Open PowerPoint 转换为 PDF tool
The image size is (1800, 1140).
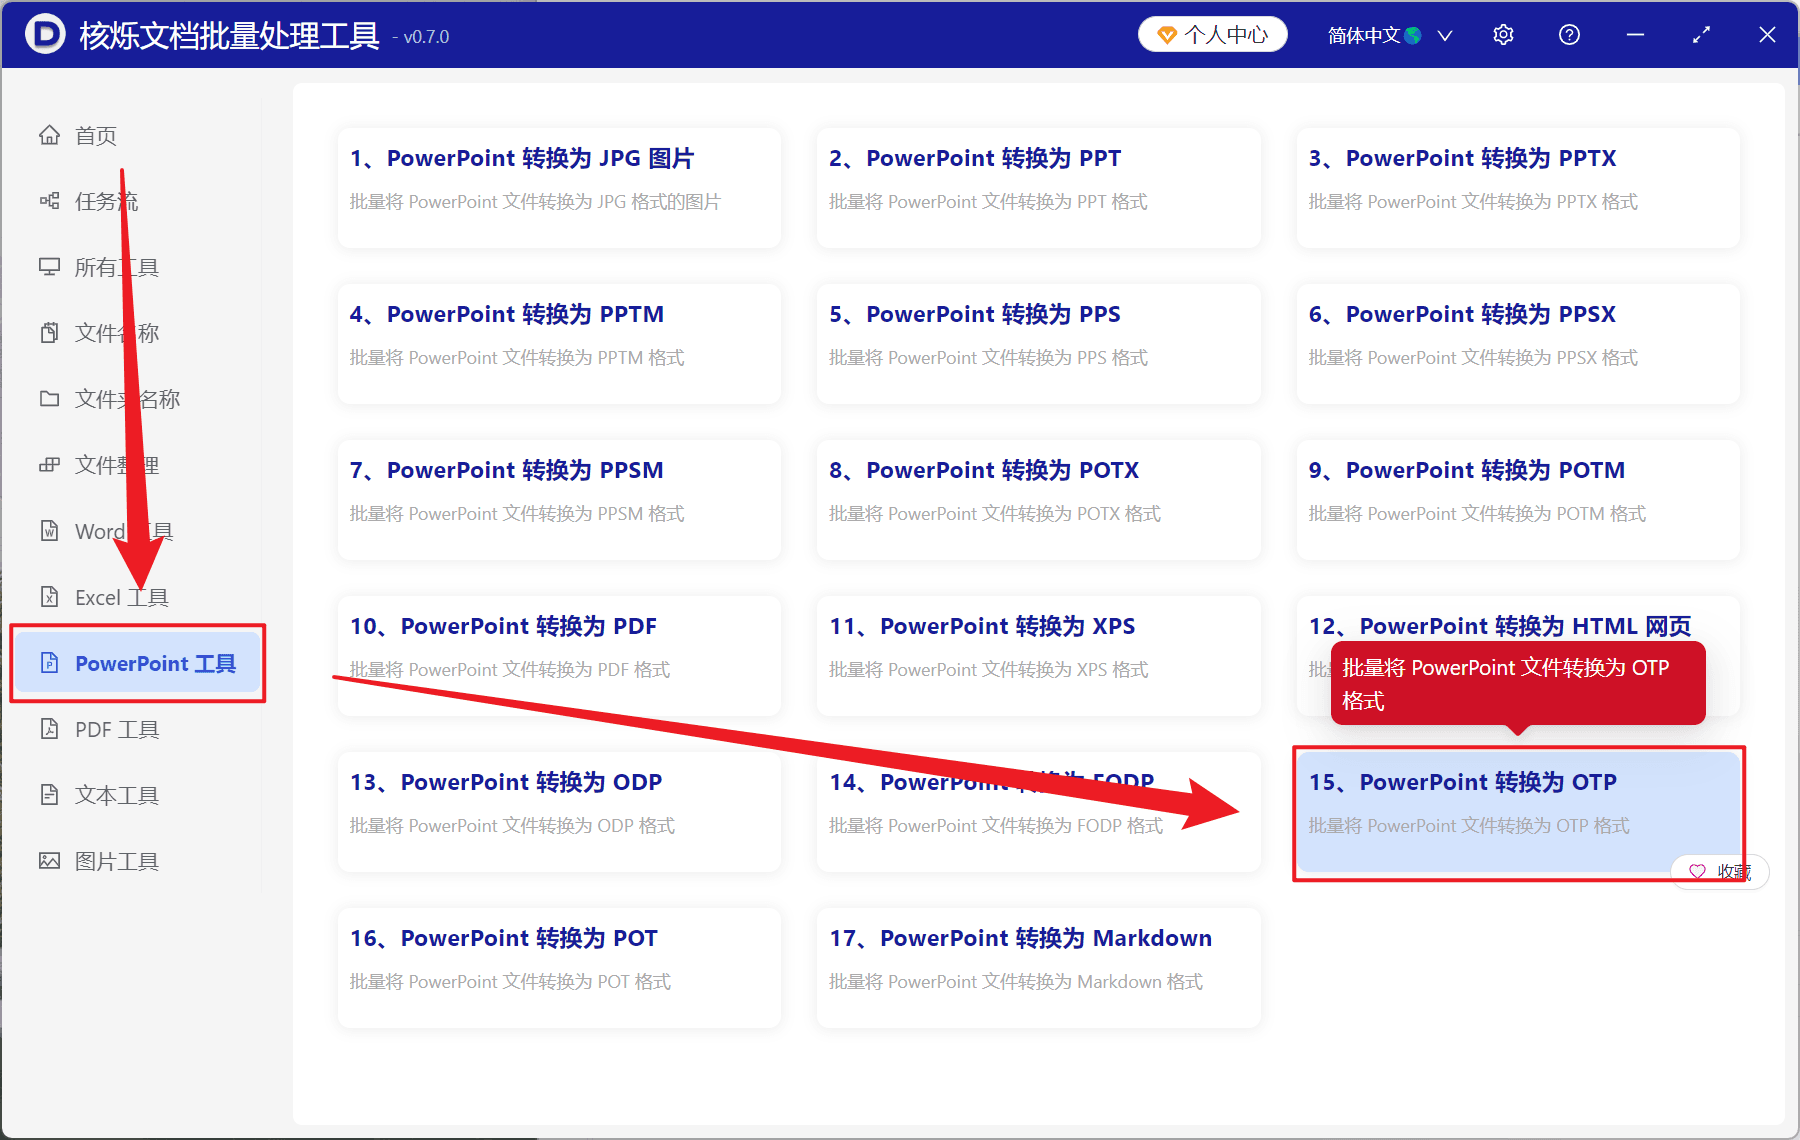[x=559, y=656]
